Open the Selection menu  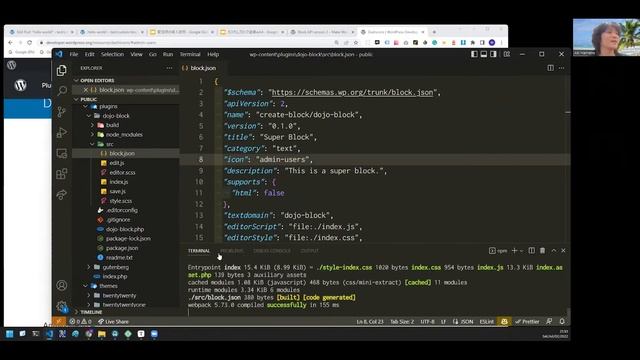pos(112,54)
